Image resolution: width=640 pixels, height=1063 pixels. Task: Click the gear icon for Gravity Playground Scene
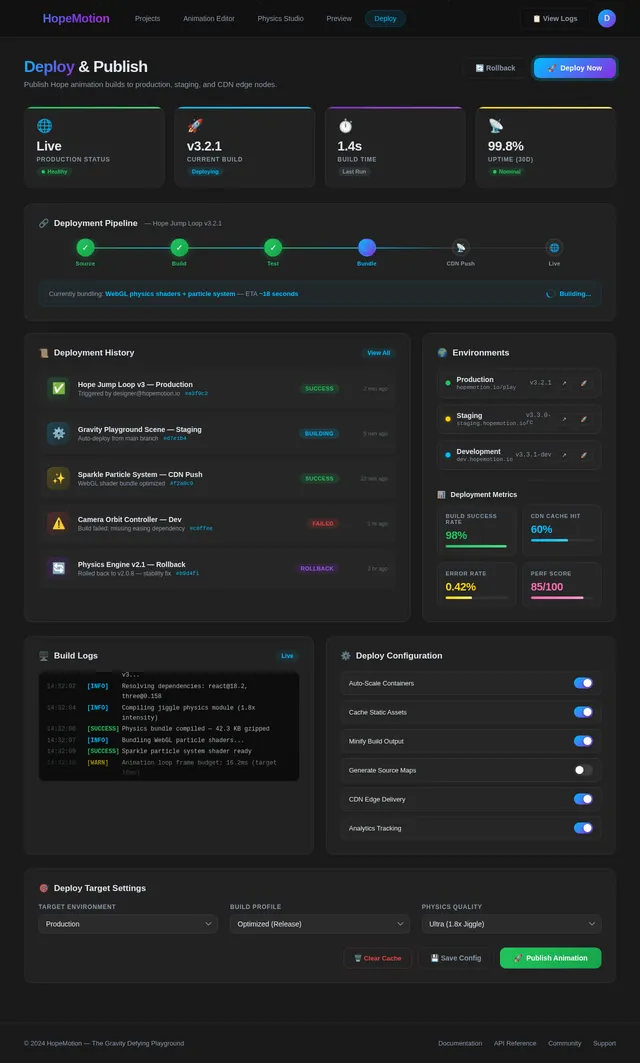click(x=58, y=433)
